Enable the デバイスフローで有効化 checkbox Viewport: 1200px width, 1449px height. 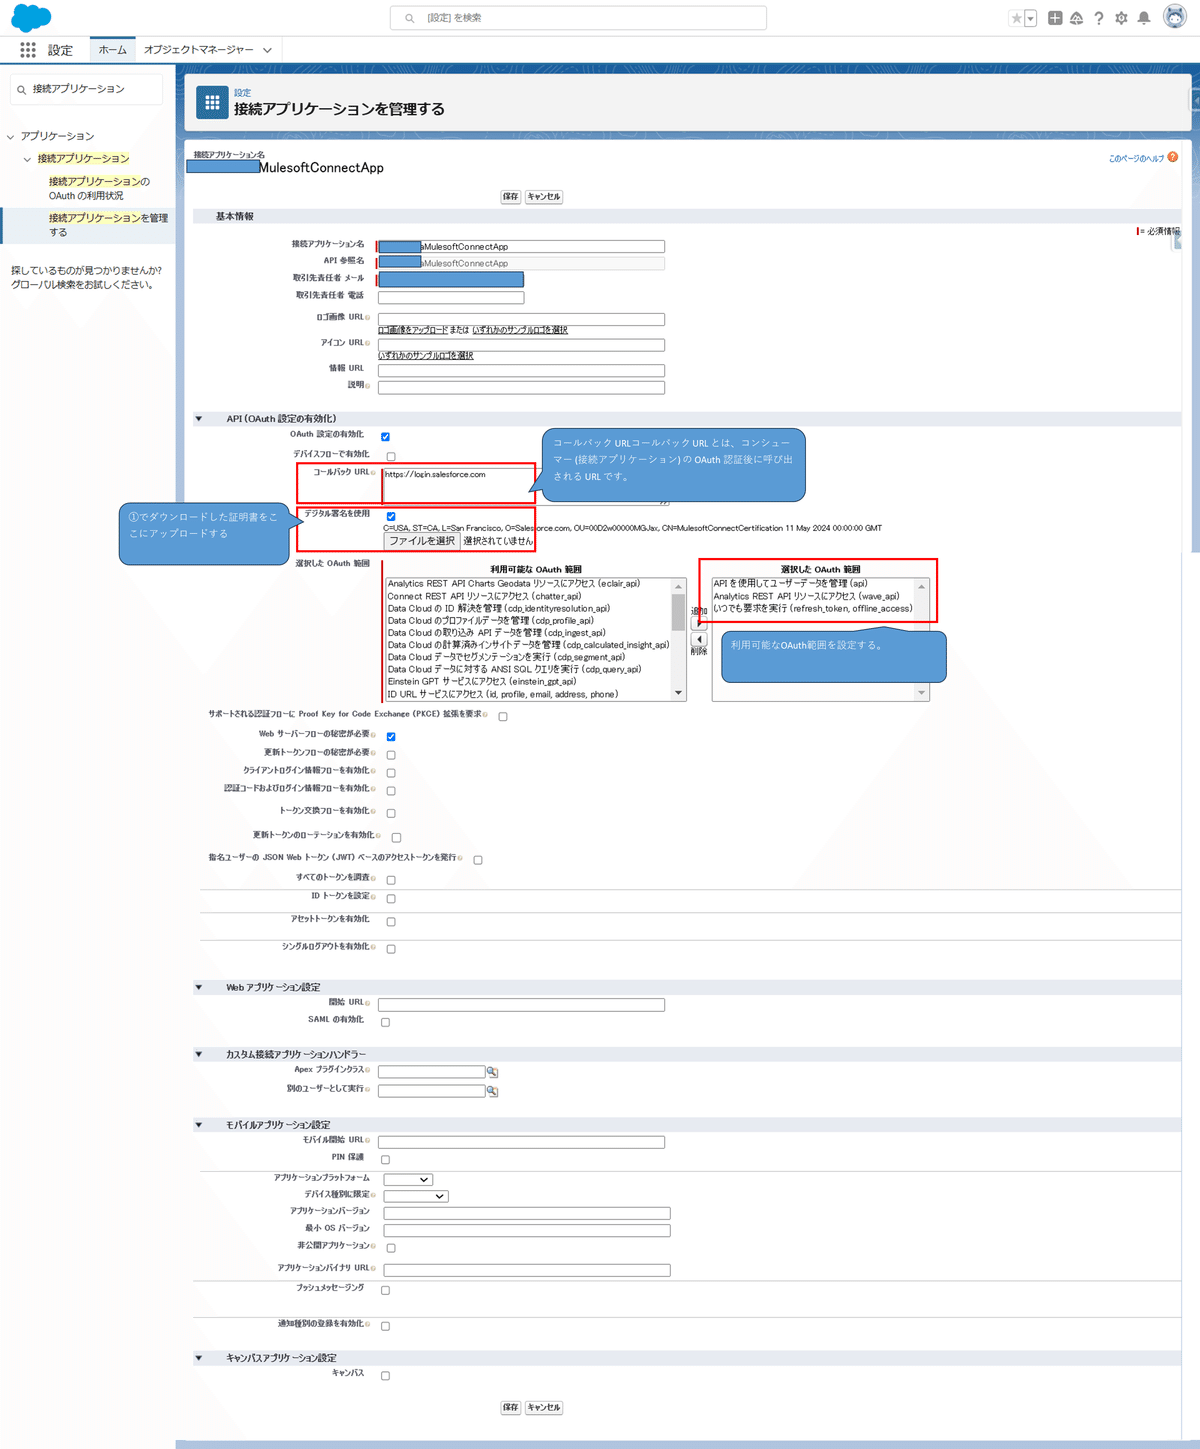tap(391, 455)
